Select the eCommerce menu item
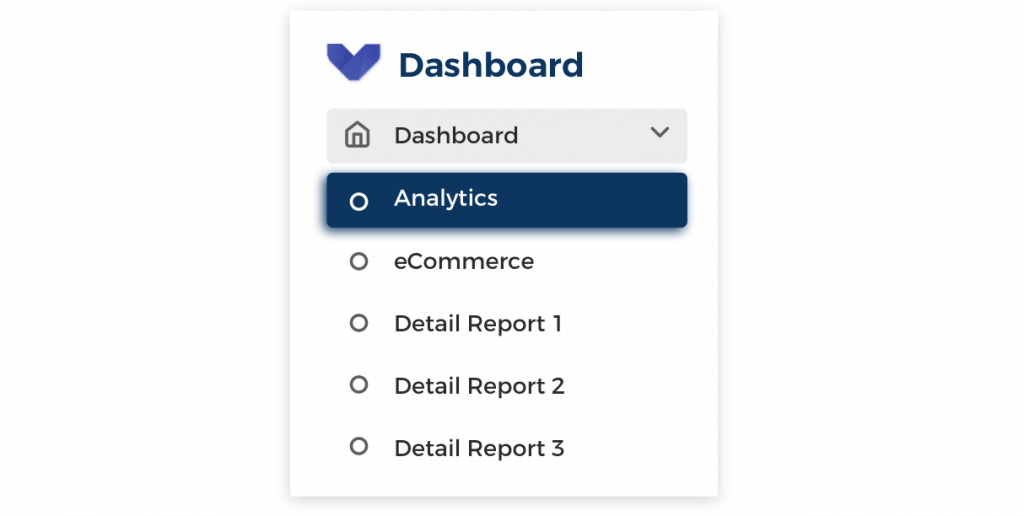The image size is (1024, 516). click(x=507, y=261)
